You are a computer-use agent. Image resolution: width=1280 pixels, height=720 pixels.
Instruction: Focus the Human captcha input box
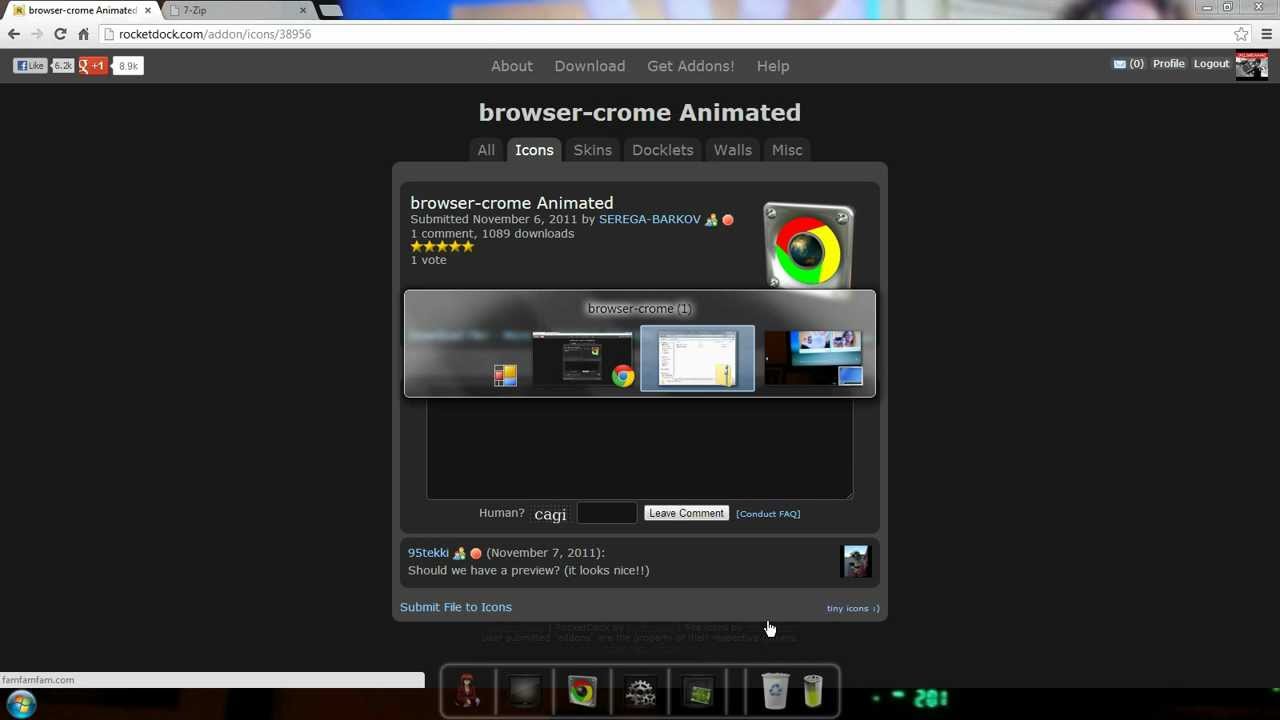(606, 513)
